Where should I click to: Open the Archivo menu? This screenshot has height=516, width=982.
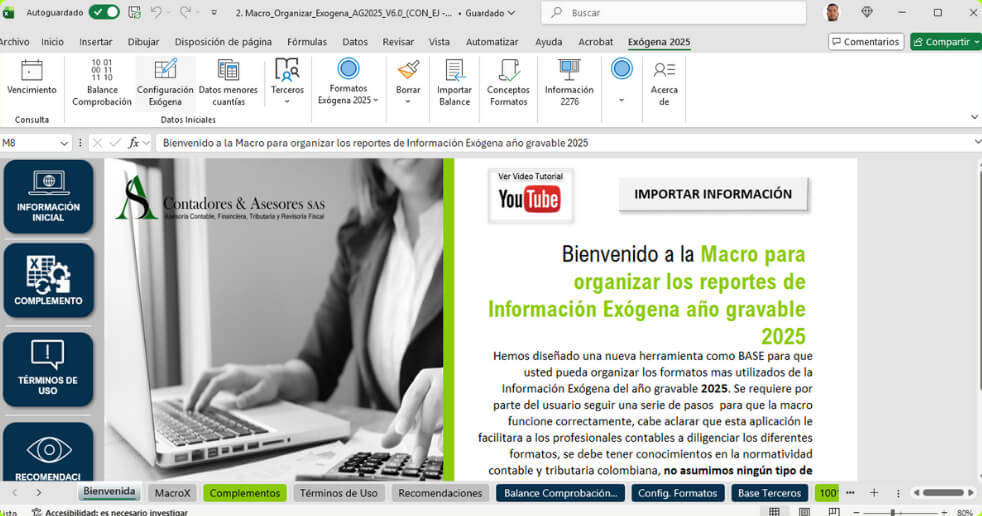14,41
